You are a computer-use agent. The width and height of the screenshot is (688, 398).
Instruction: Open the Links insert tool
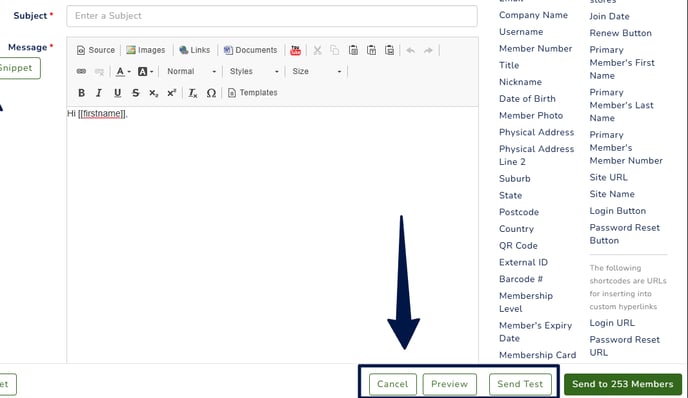(195, 50)
